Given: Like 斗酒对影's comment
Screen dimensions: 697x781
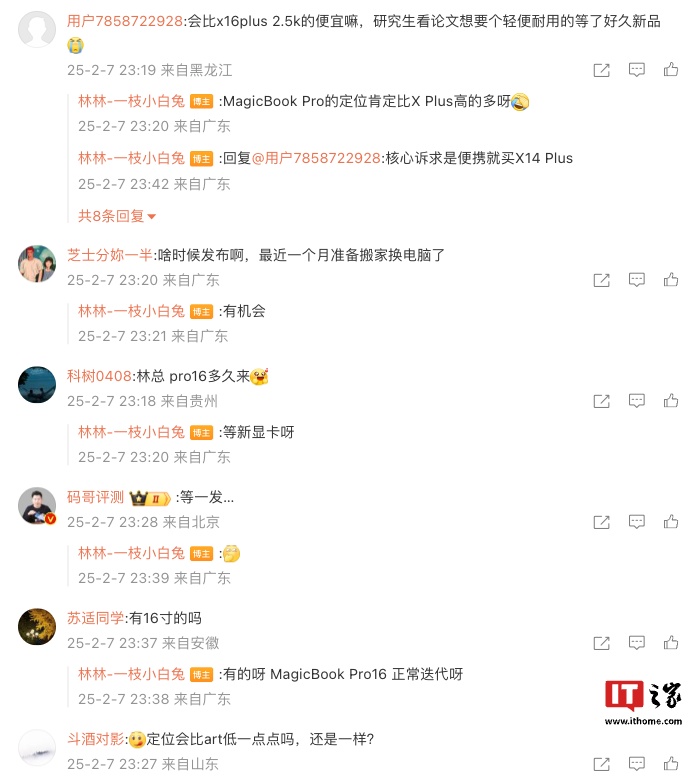Looking at the screenshot, I should coord(671,764).
